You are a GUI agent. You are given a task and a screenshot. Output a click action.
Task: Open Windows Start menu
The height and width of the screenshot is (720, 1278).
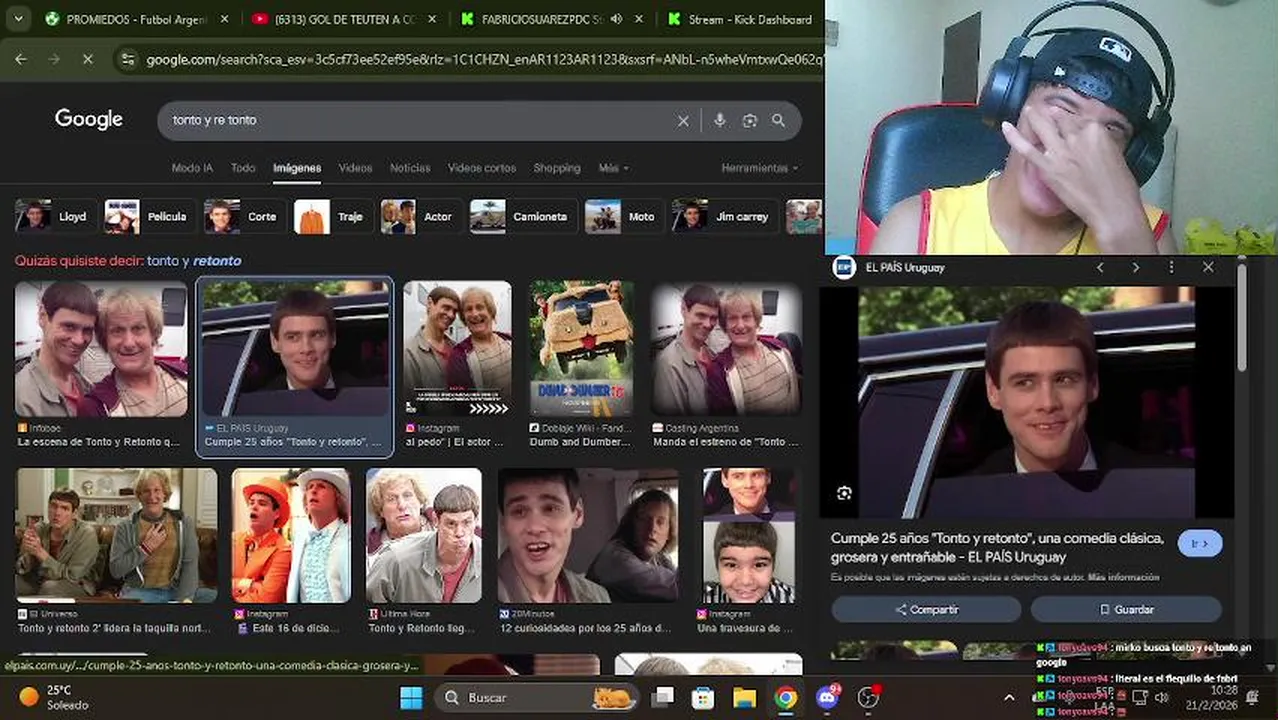click(411, 697)
